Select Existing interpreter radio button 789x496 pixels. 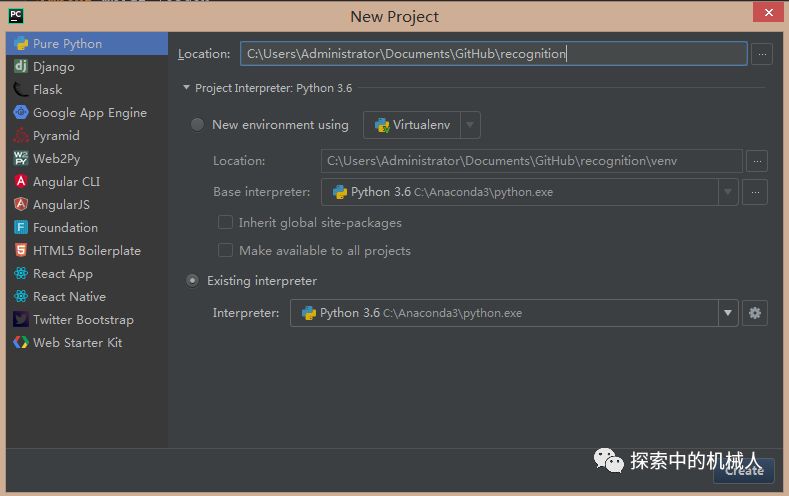(x=192, y=280)
